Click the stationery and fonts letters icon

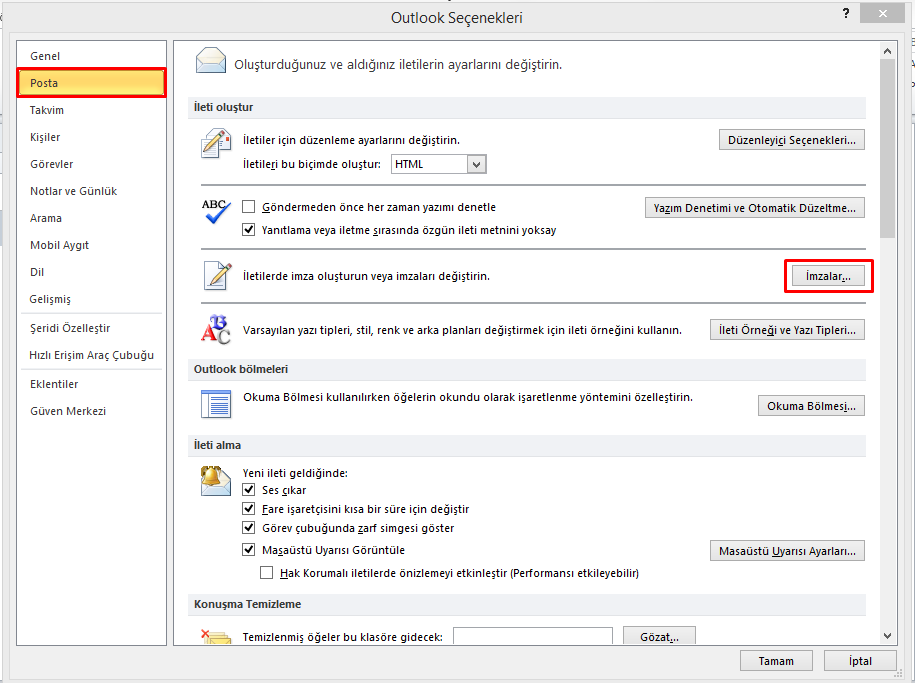pos(216,330)
